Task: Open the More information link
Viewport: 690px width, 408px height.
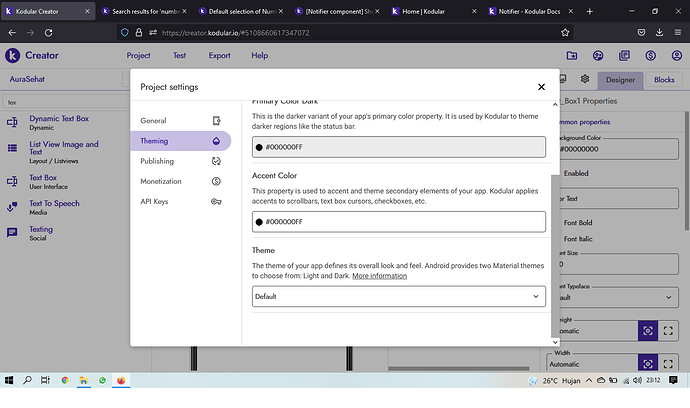Action: [x=379, y=276]
